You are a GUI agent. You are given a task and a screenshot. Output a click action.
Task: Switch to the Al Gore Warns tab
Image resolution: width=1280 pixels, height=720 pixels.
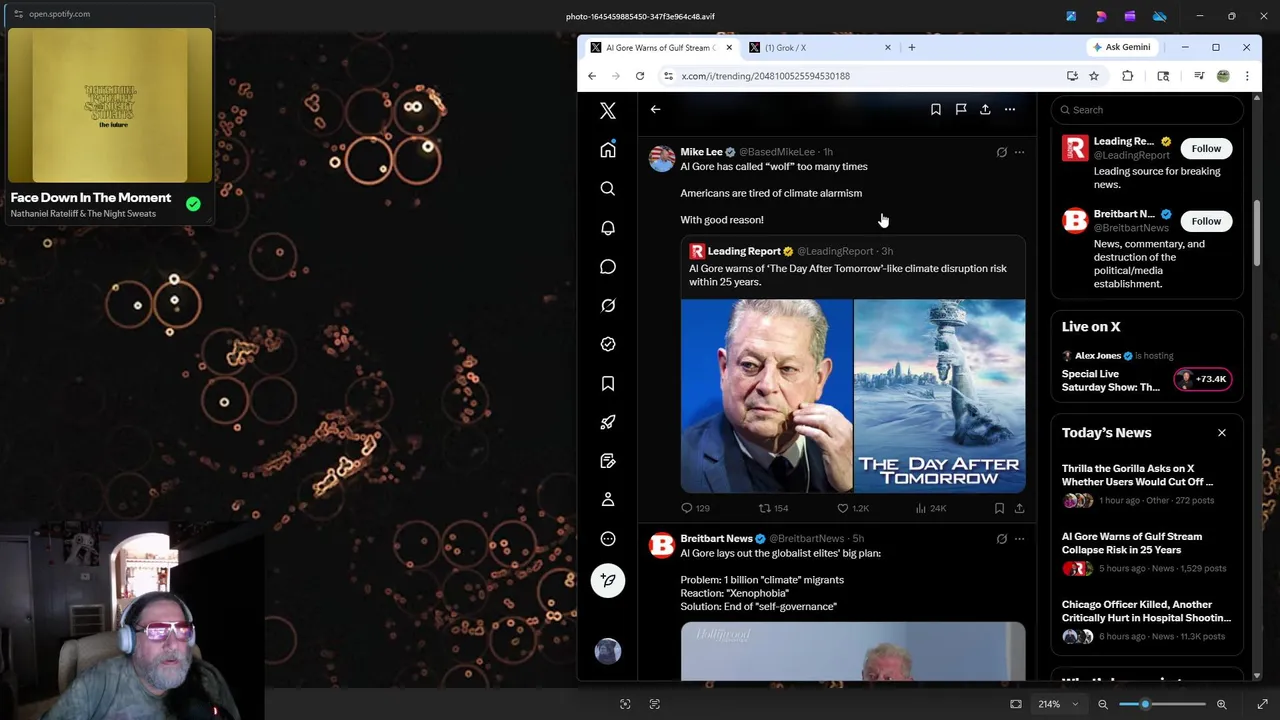[x=659, y=47]
